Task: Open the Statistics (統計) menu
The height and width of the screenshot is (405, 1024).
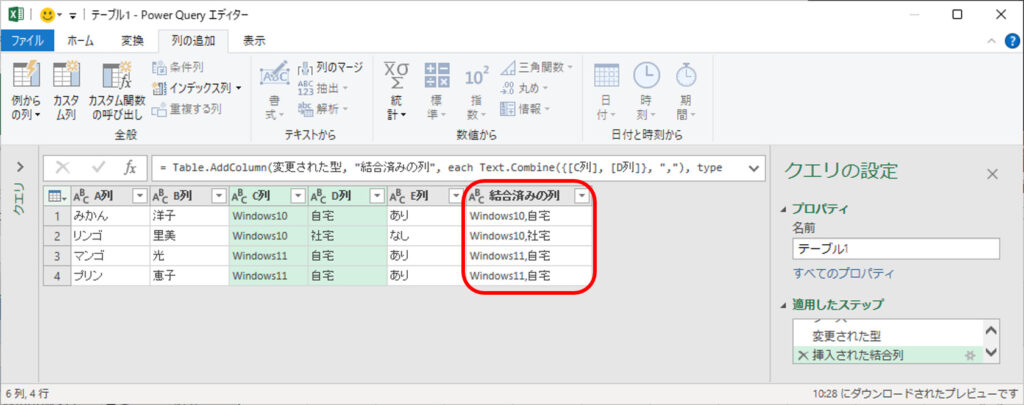Action: (396, 91)
